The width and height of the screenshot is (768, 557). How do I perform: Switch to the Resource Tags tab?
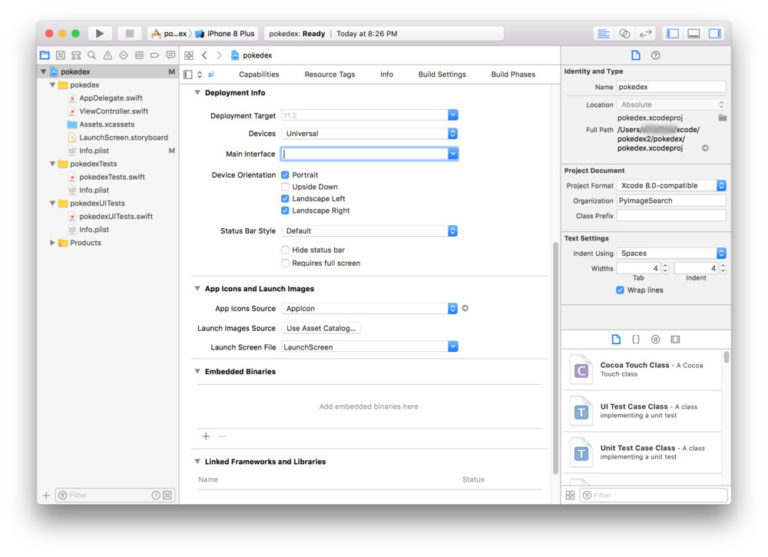(330, 74)
